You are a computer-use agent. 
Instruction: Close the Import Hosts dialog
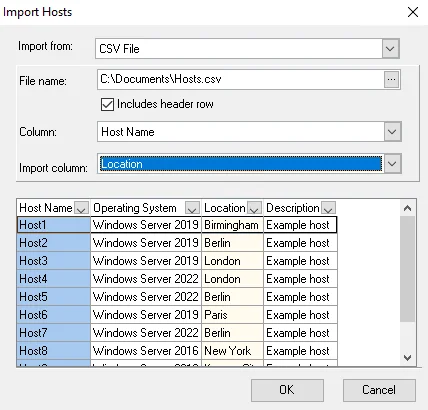point(413,12)
